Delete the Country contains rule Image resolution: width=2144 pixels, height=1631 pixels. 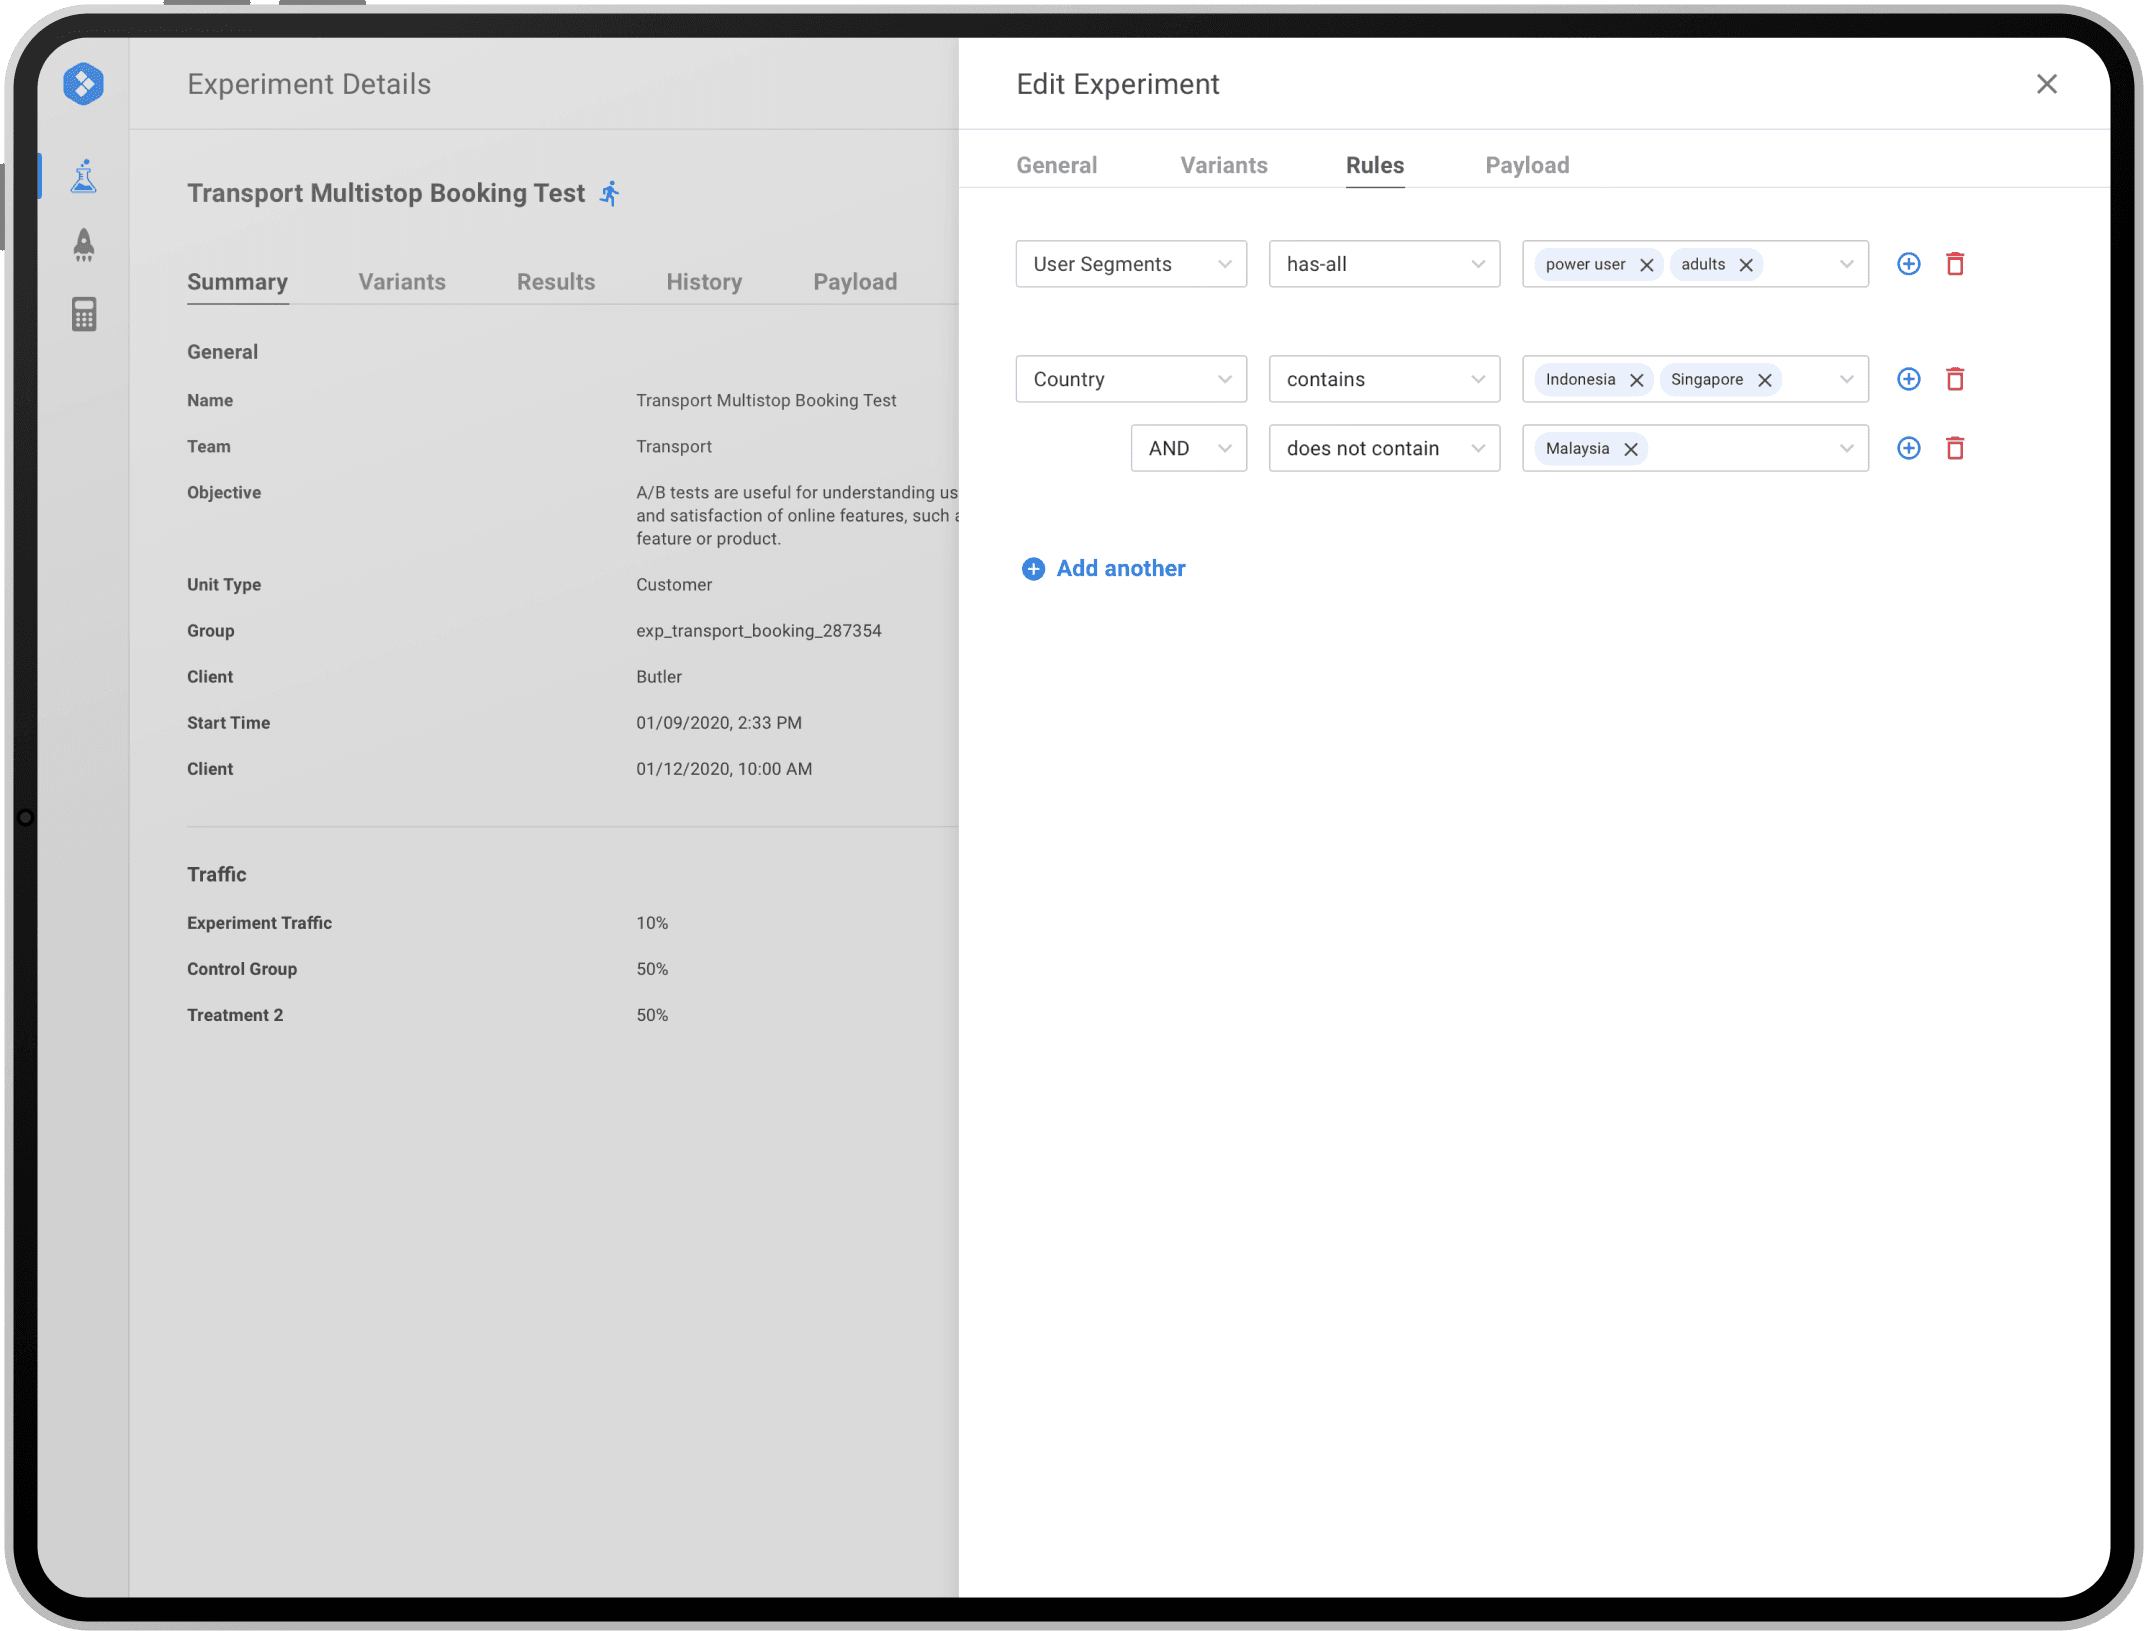pos(1955,379)
